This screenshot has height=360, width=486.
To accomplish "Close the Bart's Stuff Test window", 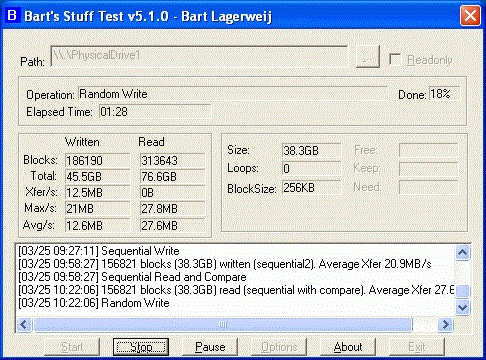I will 470,15.
